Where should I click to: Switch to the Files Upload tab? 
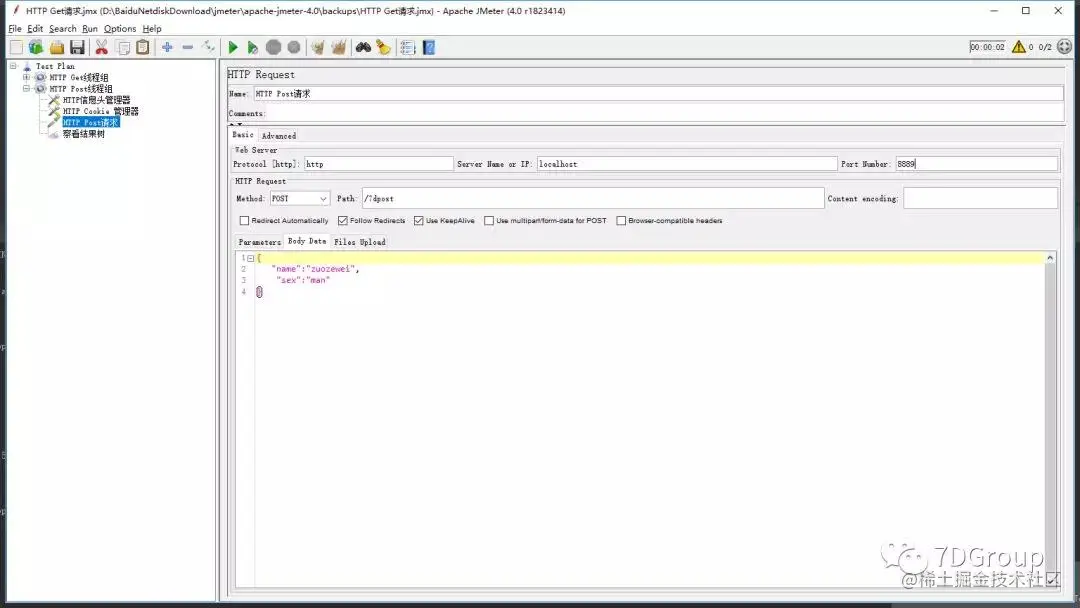(x=360, y=242)
